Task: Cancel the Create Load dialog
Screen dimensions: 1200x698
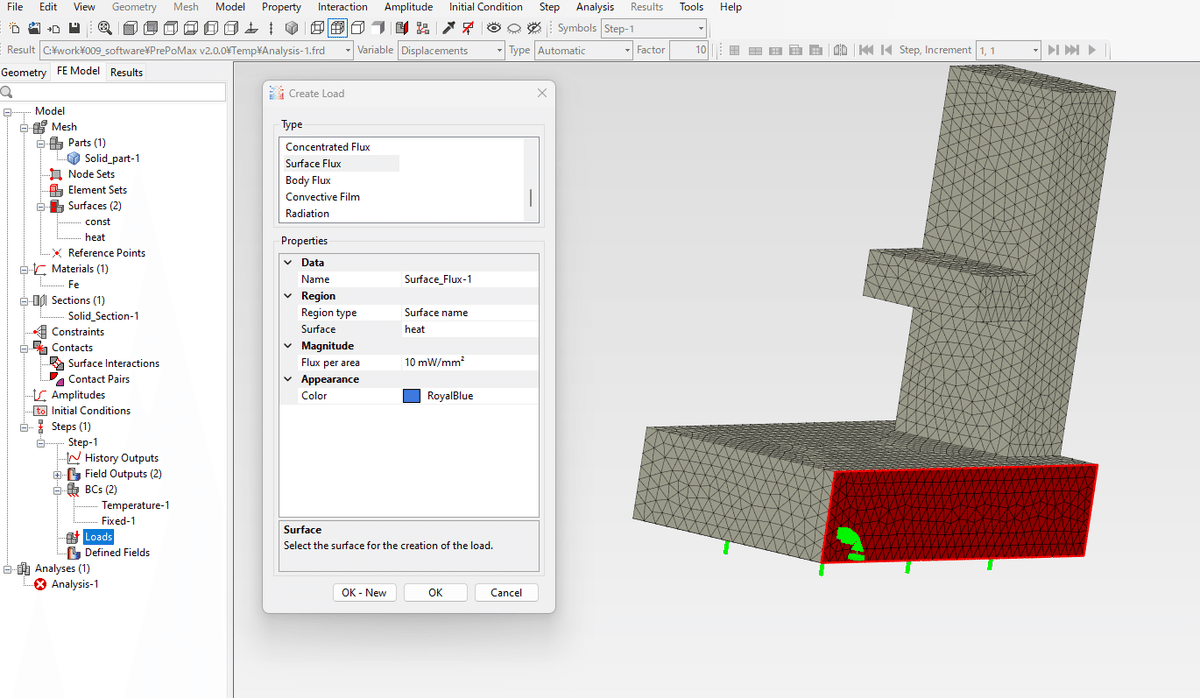Action: [506, 593]
